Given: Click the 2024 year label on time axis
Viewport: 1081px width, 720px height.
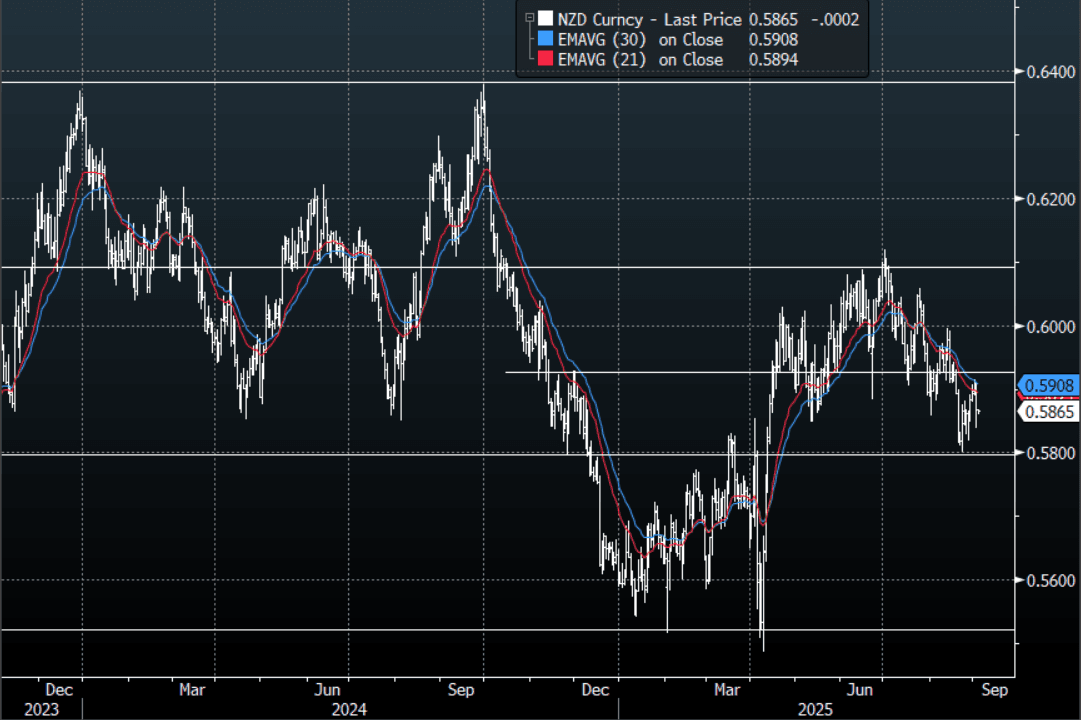Looking at the screenshot, I should 349,709.
